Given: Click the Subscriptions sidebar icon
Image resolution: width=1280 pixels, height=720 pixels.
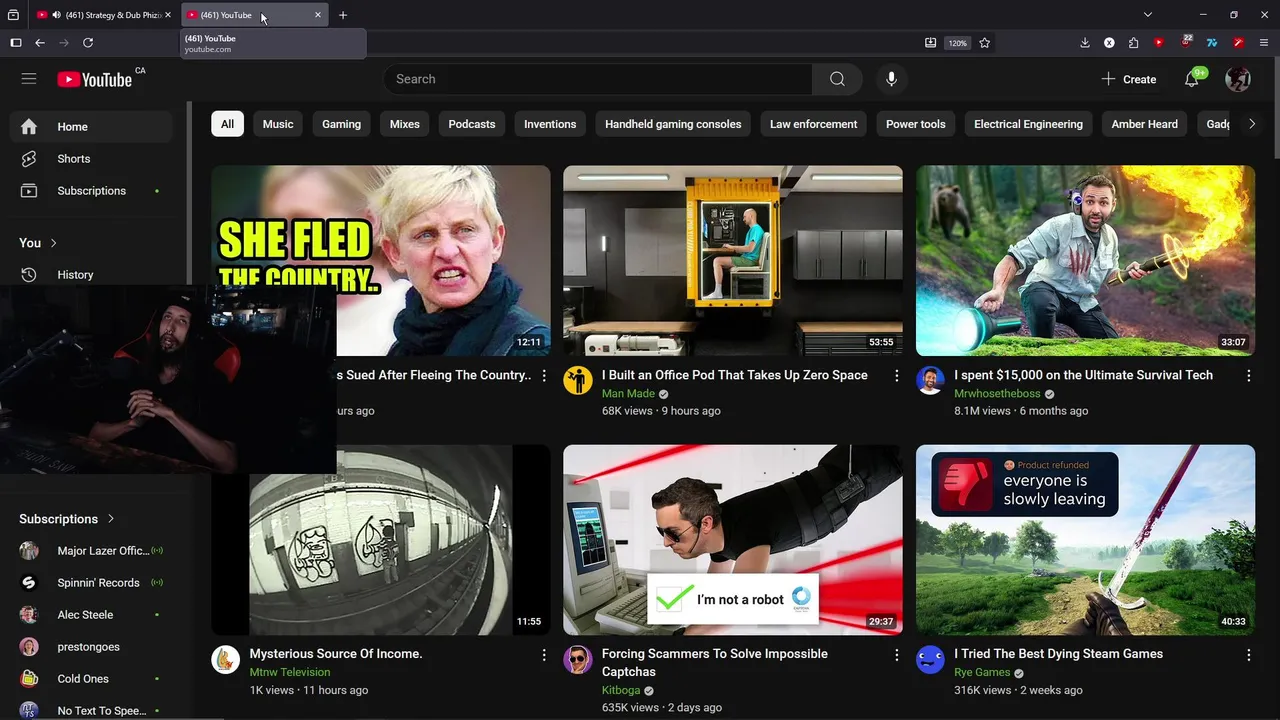Looking at the screenshot, I should tap(29, 191).
